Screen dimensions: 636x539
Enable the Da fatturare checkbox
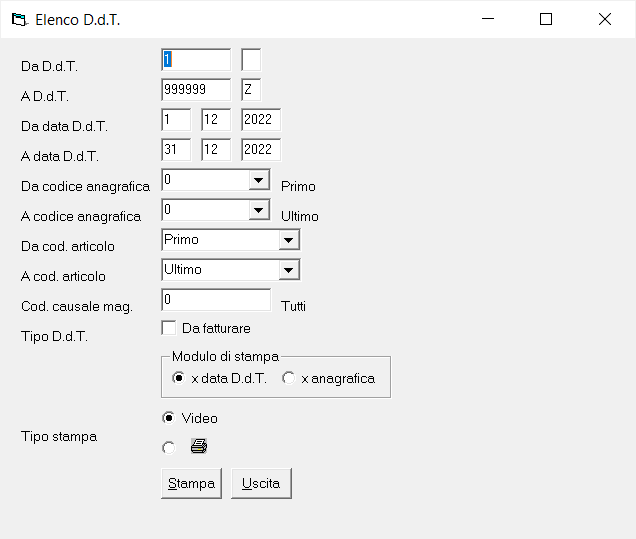(x=169, y=328)
